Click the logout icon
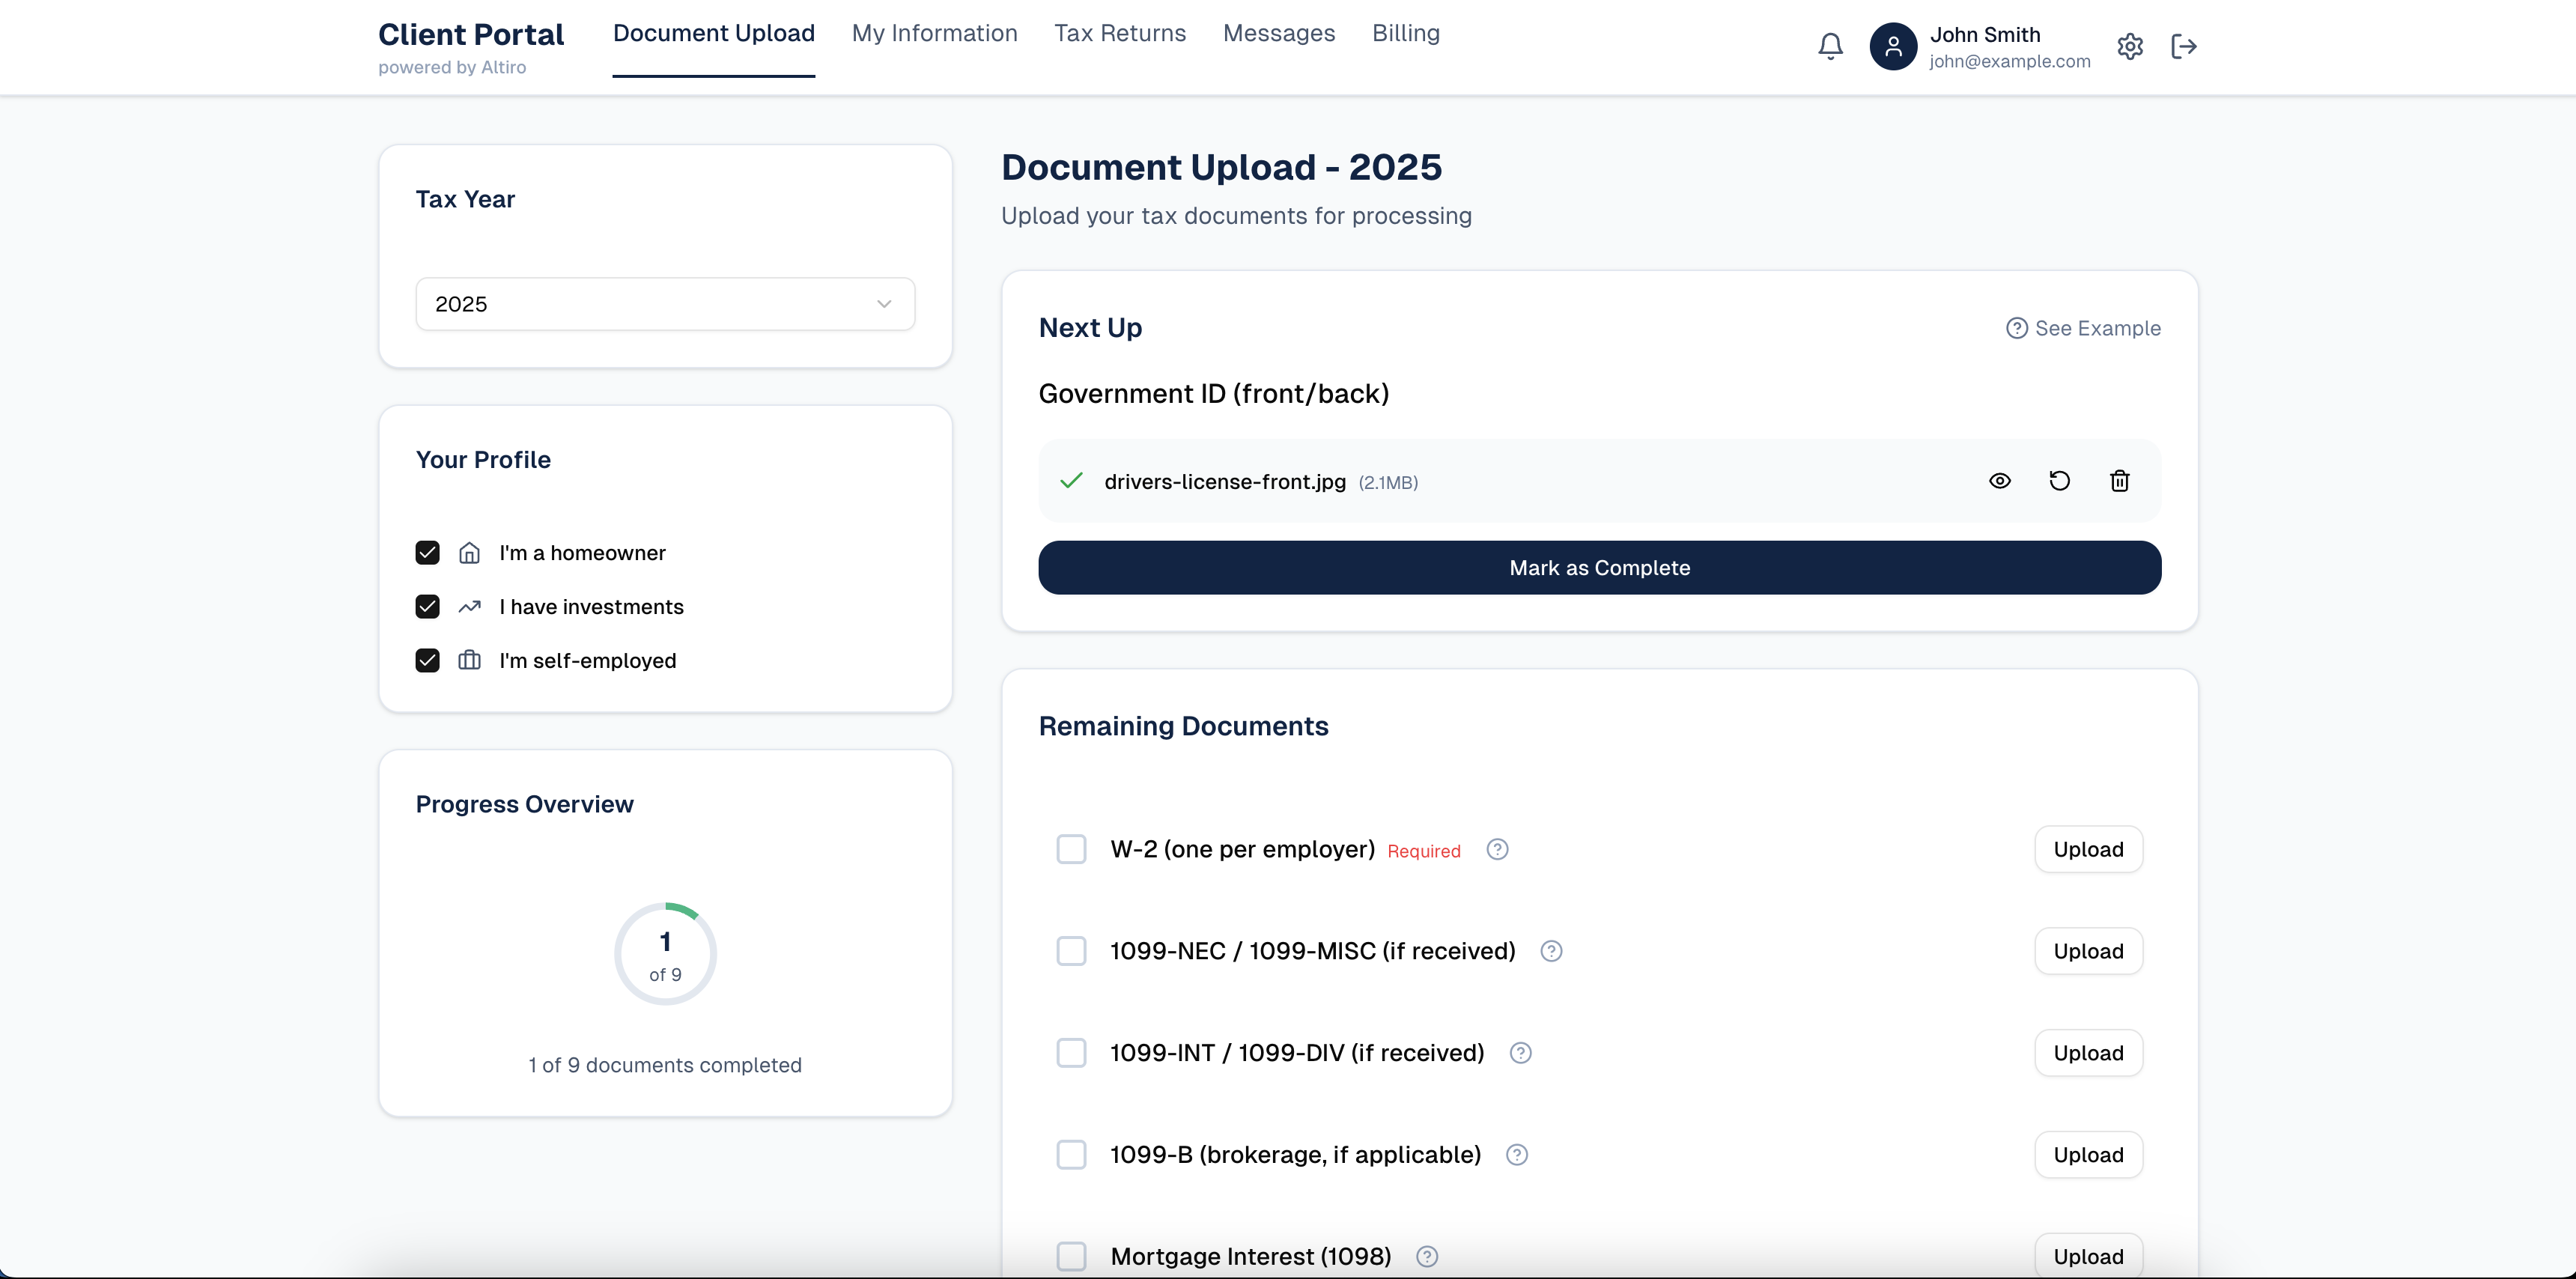 pyautogui.click(x=2184, y=46)
